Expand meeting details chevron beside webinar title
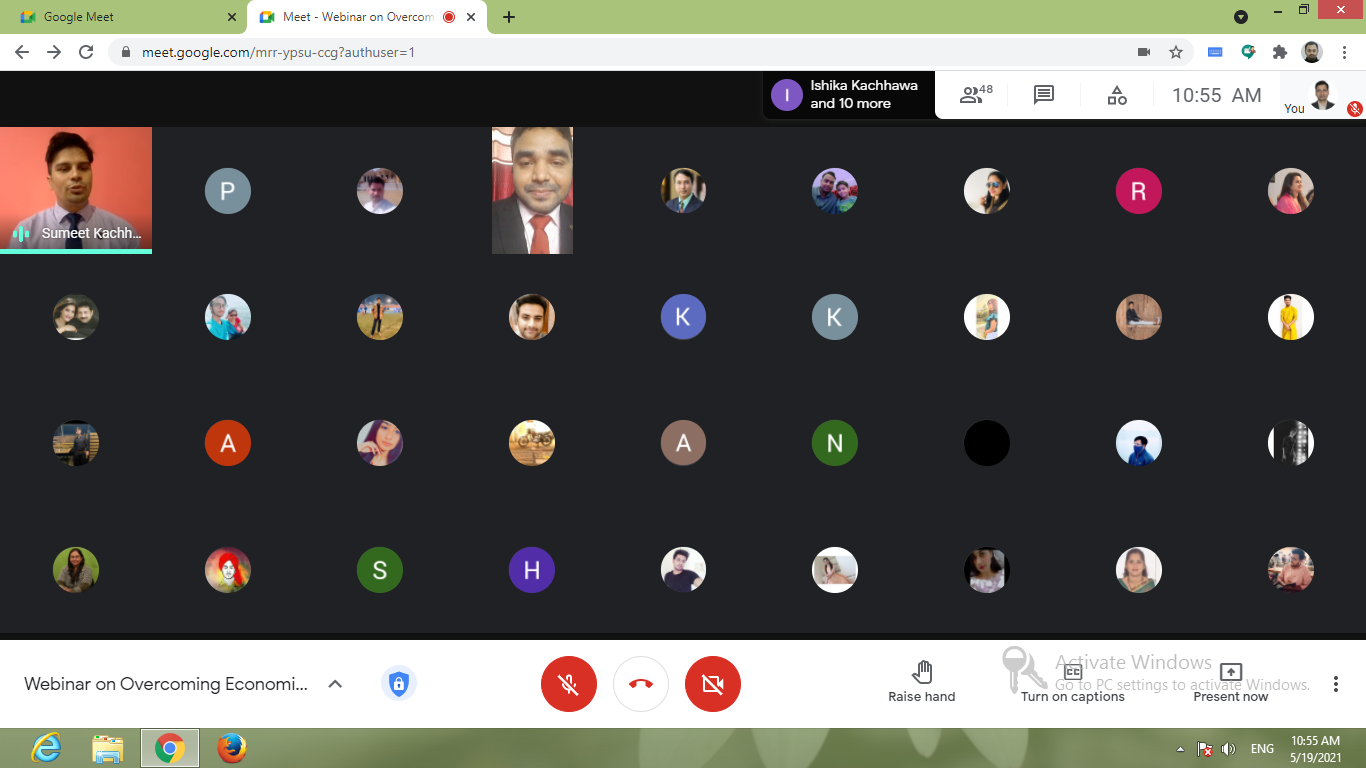This screenshot has height=768, width=1366. click(336, 684)
